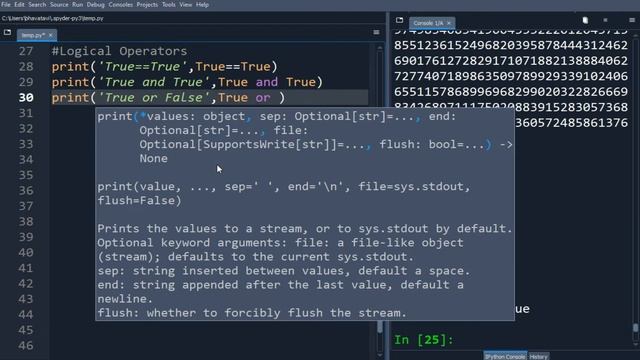
Task: Open the Run menu
Action: 78,5
